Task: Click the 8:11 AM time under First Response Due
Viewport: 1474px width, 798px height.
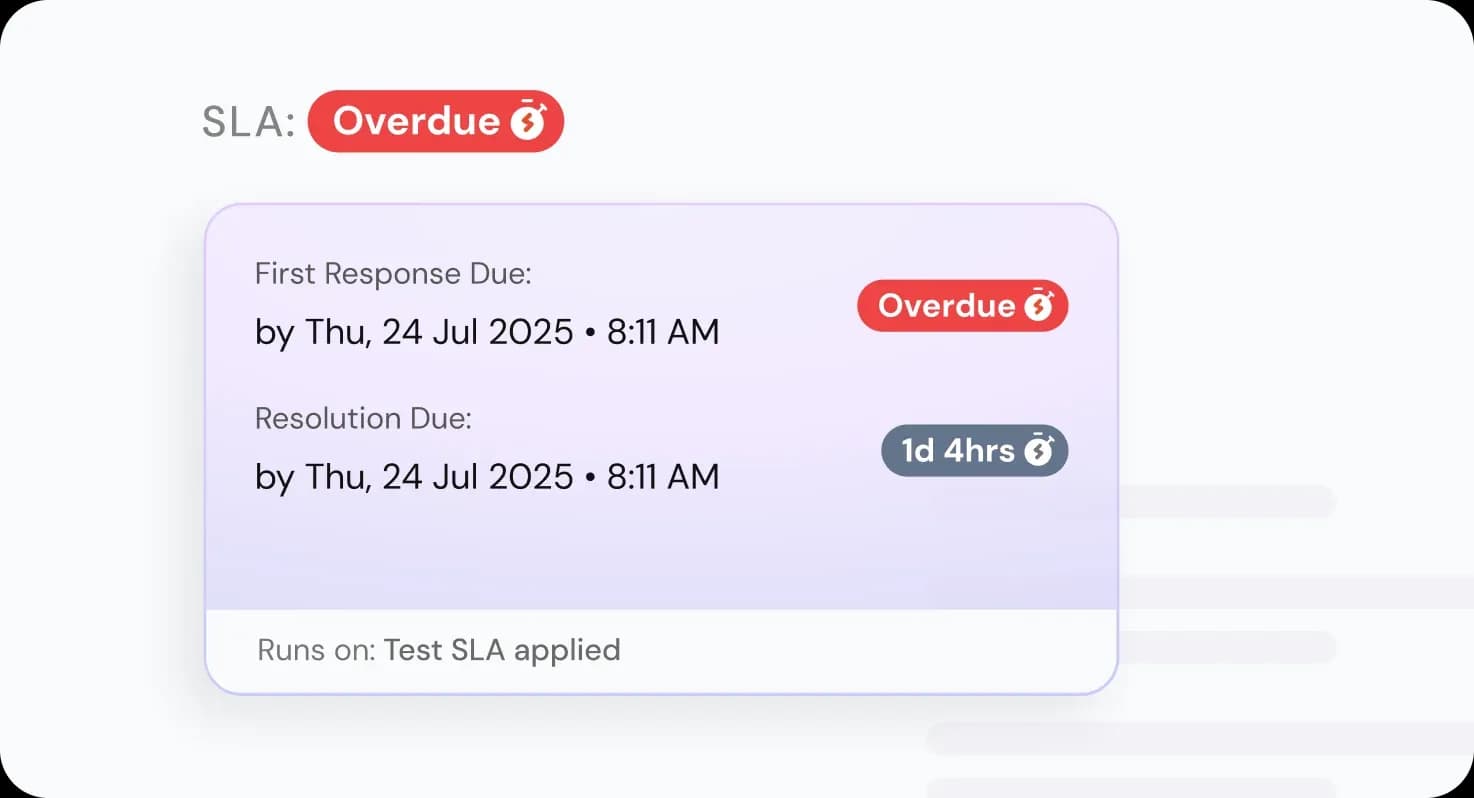Action: [x=663, y=332]
